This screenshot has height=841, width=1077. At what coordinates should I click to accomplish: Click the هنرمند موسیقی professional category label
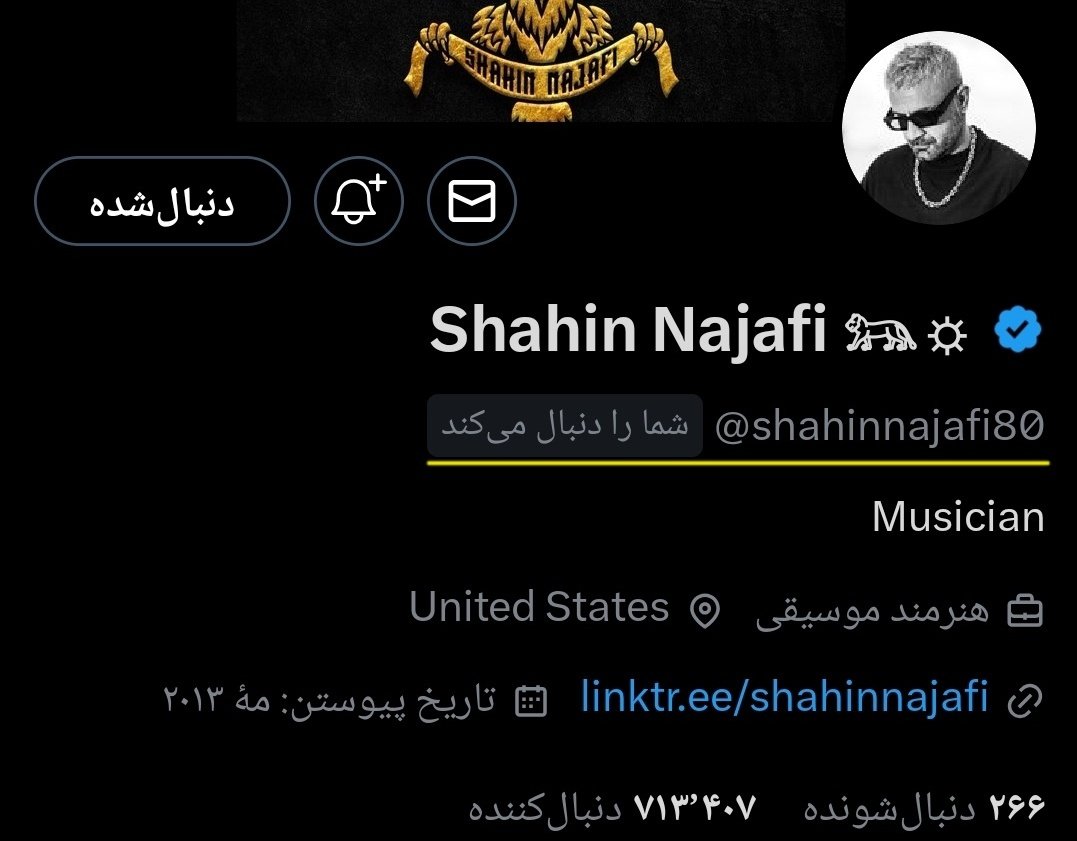(872, 611)
